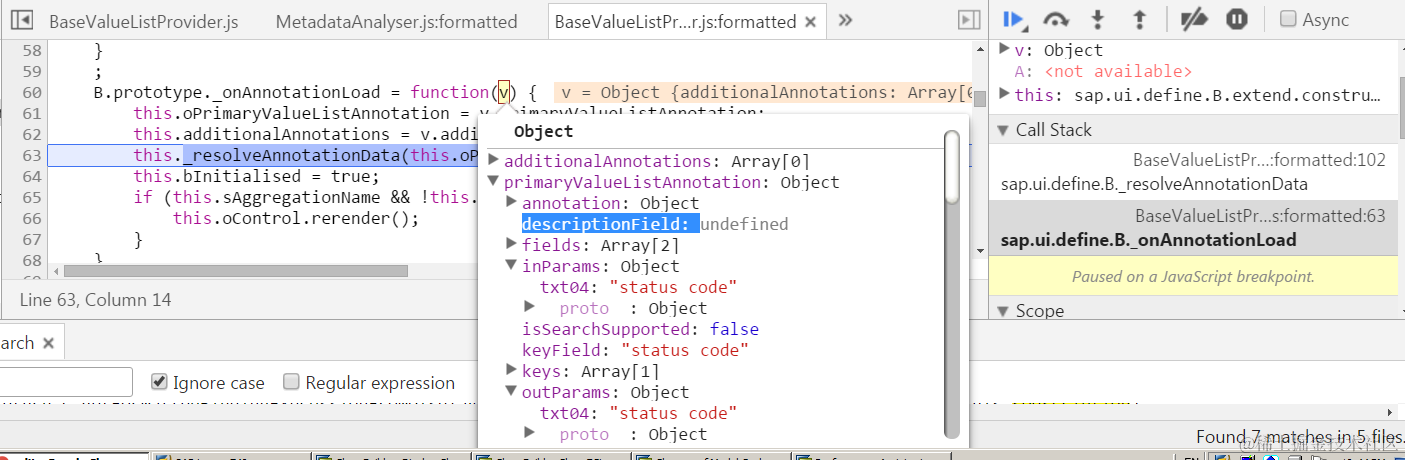Collapse primaryValueListAnnotation object

click(x=494, y=182)
